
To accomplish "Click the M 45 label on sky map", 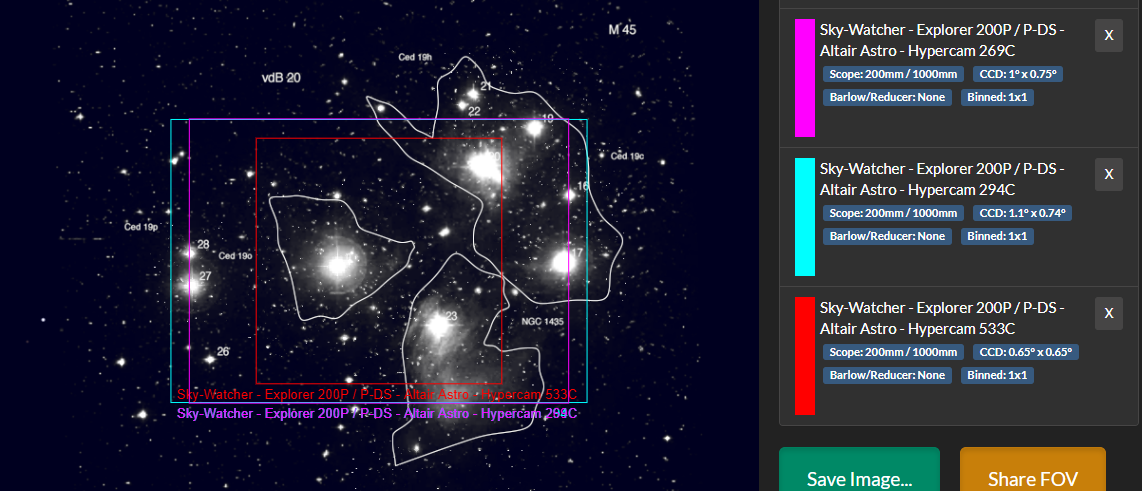I will pos(622,30).
